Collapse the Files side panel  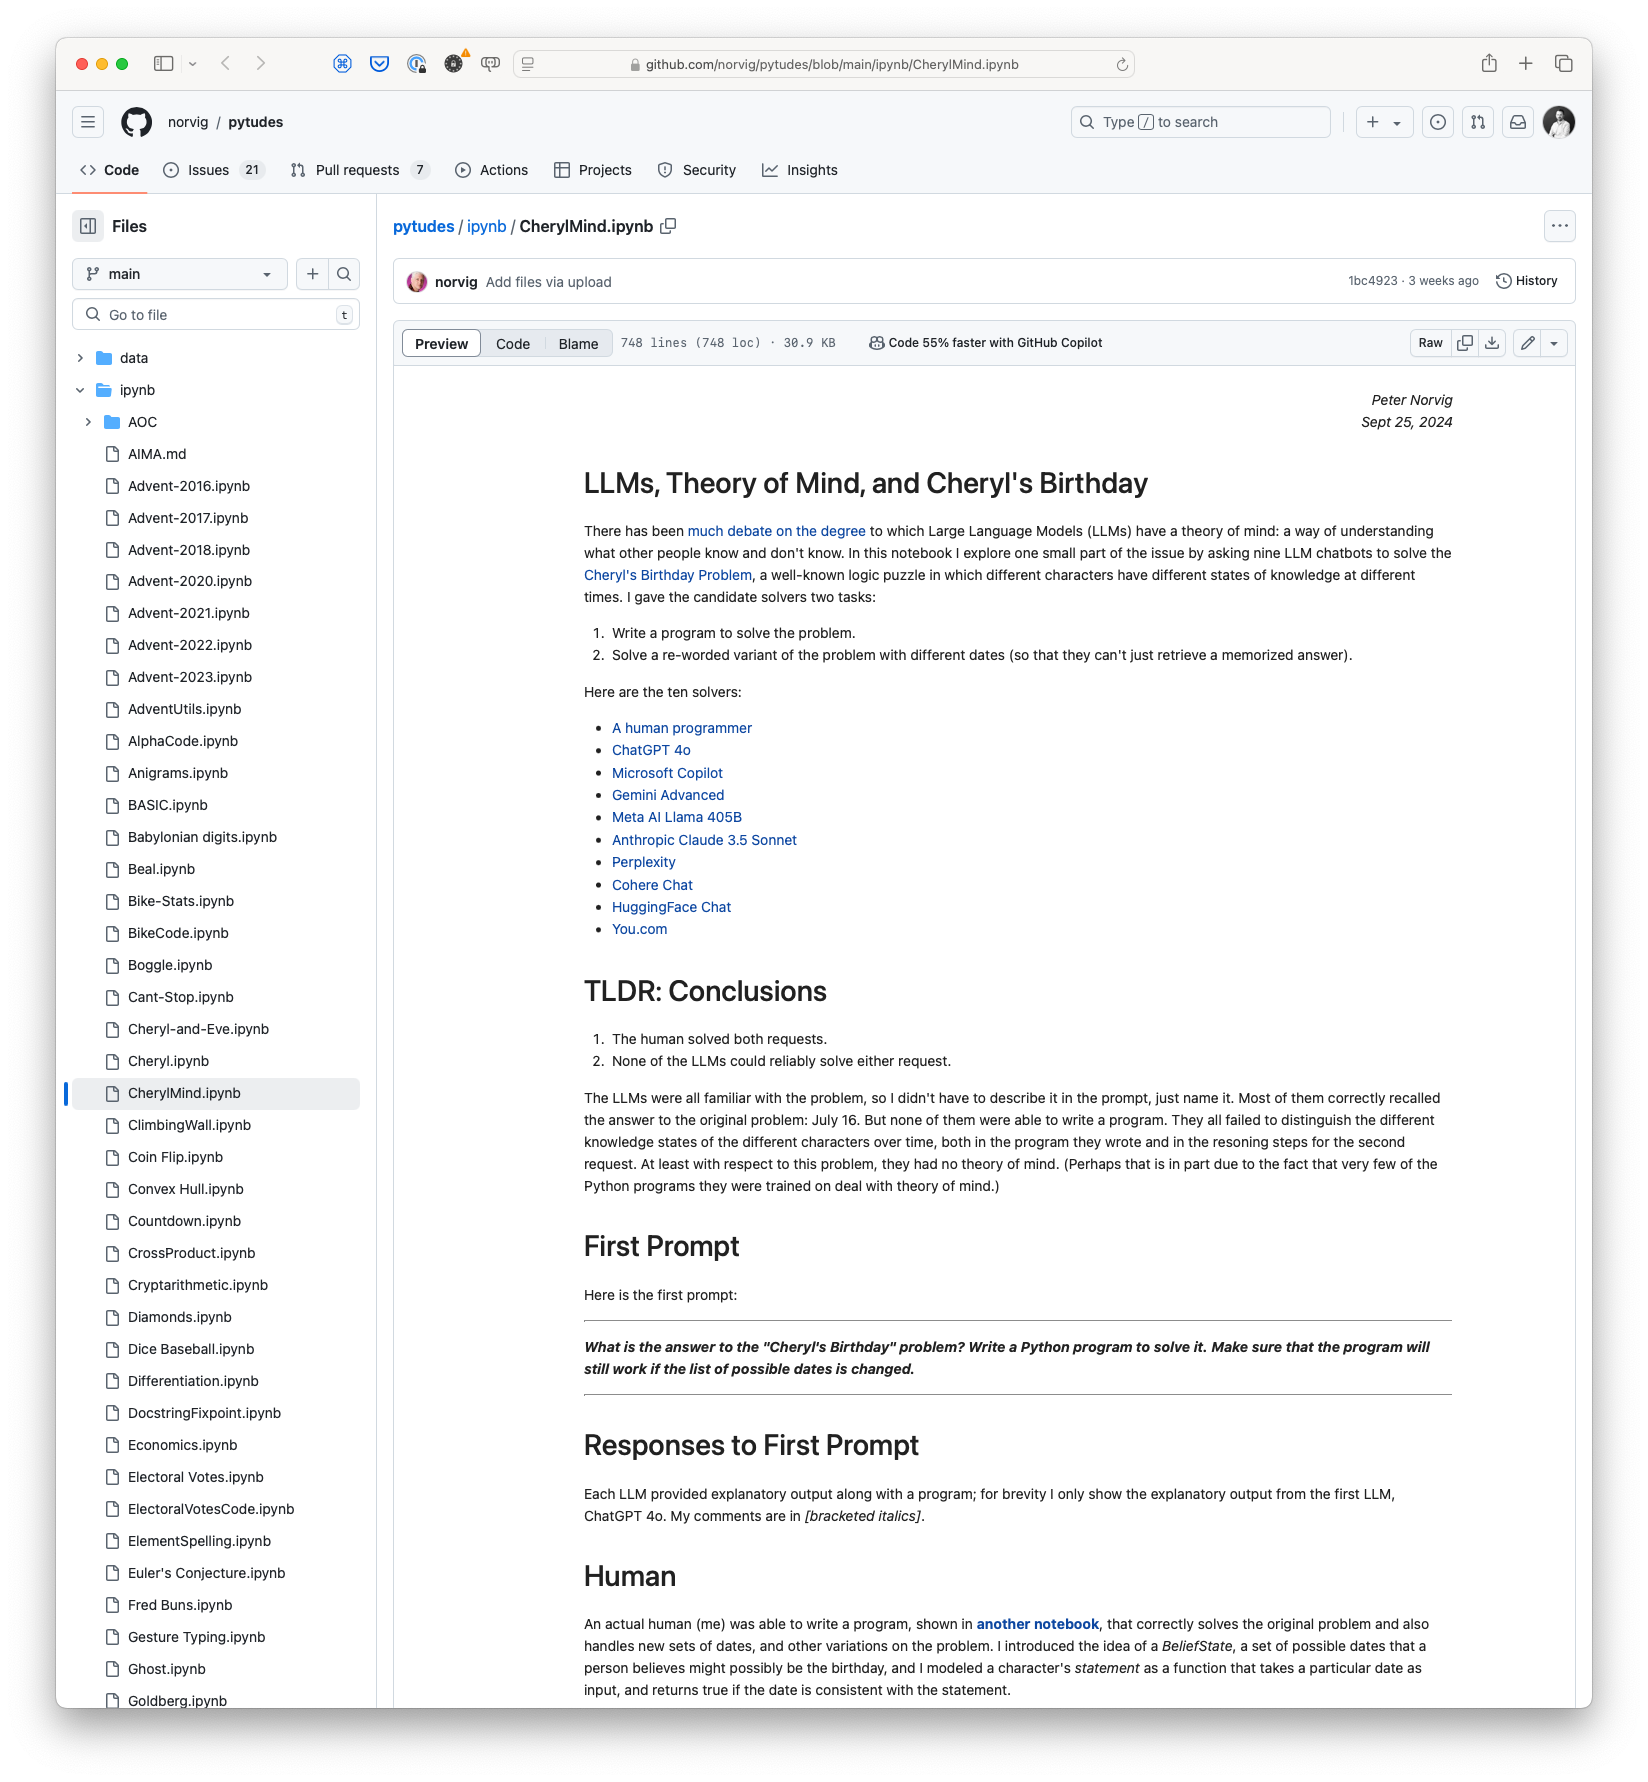point(88,226)
